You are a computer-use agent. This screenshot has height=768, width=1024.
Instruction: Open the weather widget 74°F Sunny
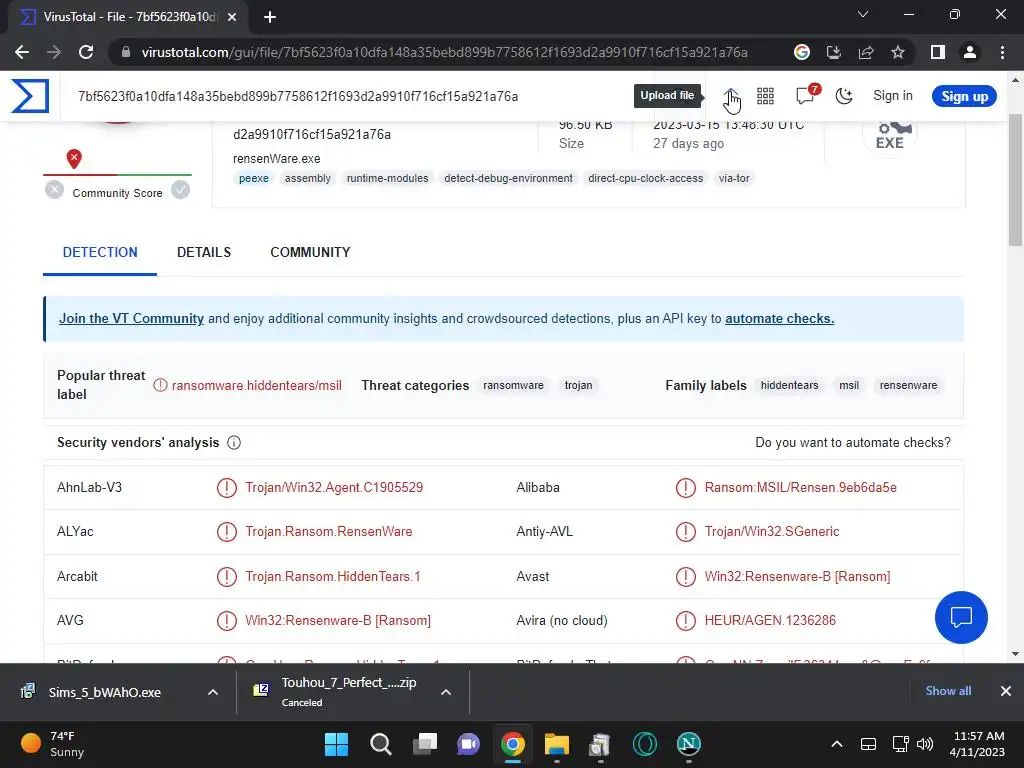(x=54, y=744)
